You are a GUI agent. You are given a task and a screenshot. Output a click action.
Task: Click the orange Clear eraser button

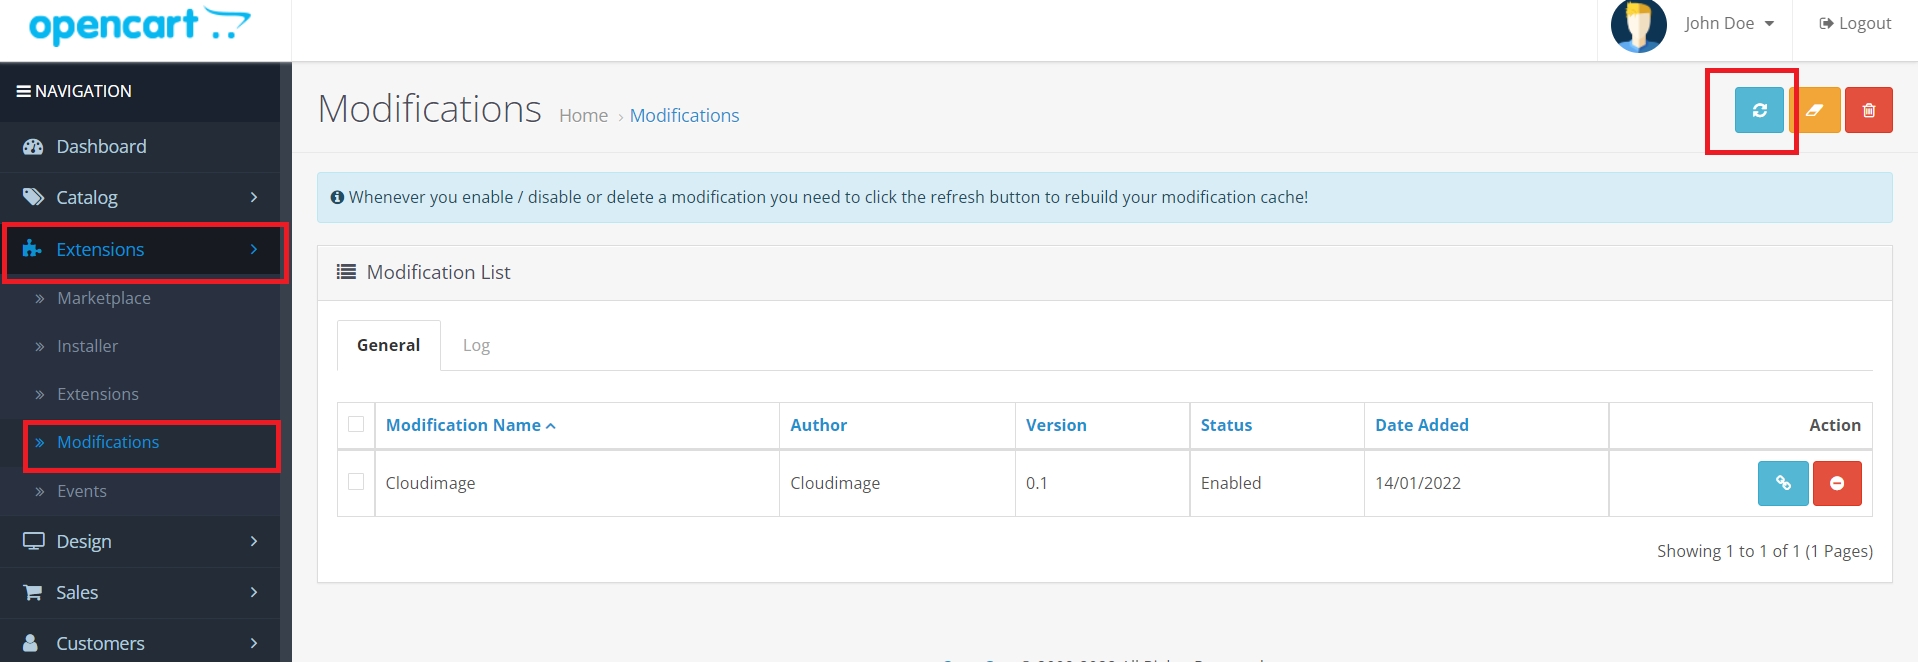[1815, 111]
